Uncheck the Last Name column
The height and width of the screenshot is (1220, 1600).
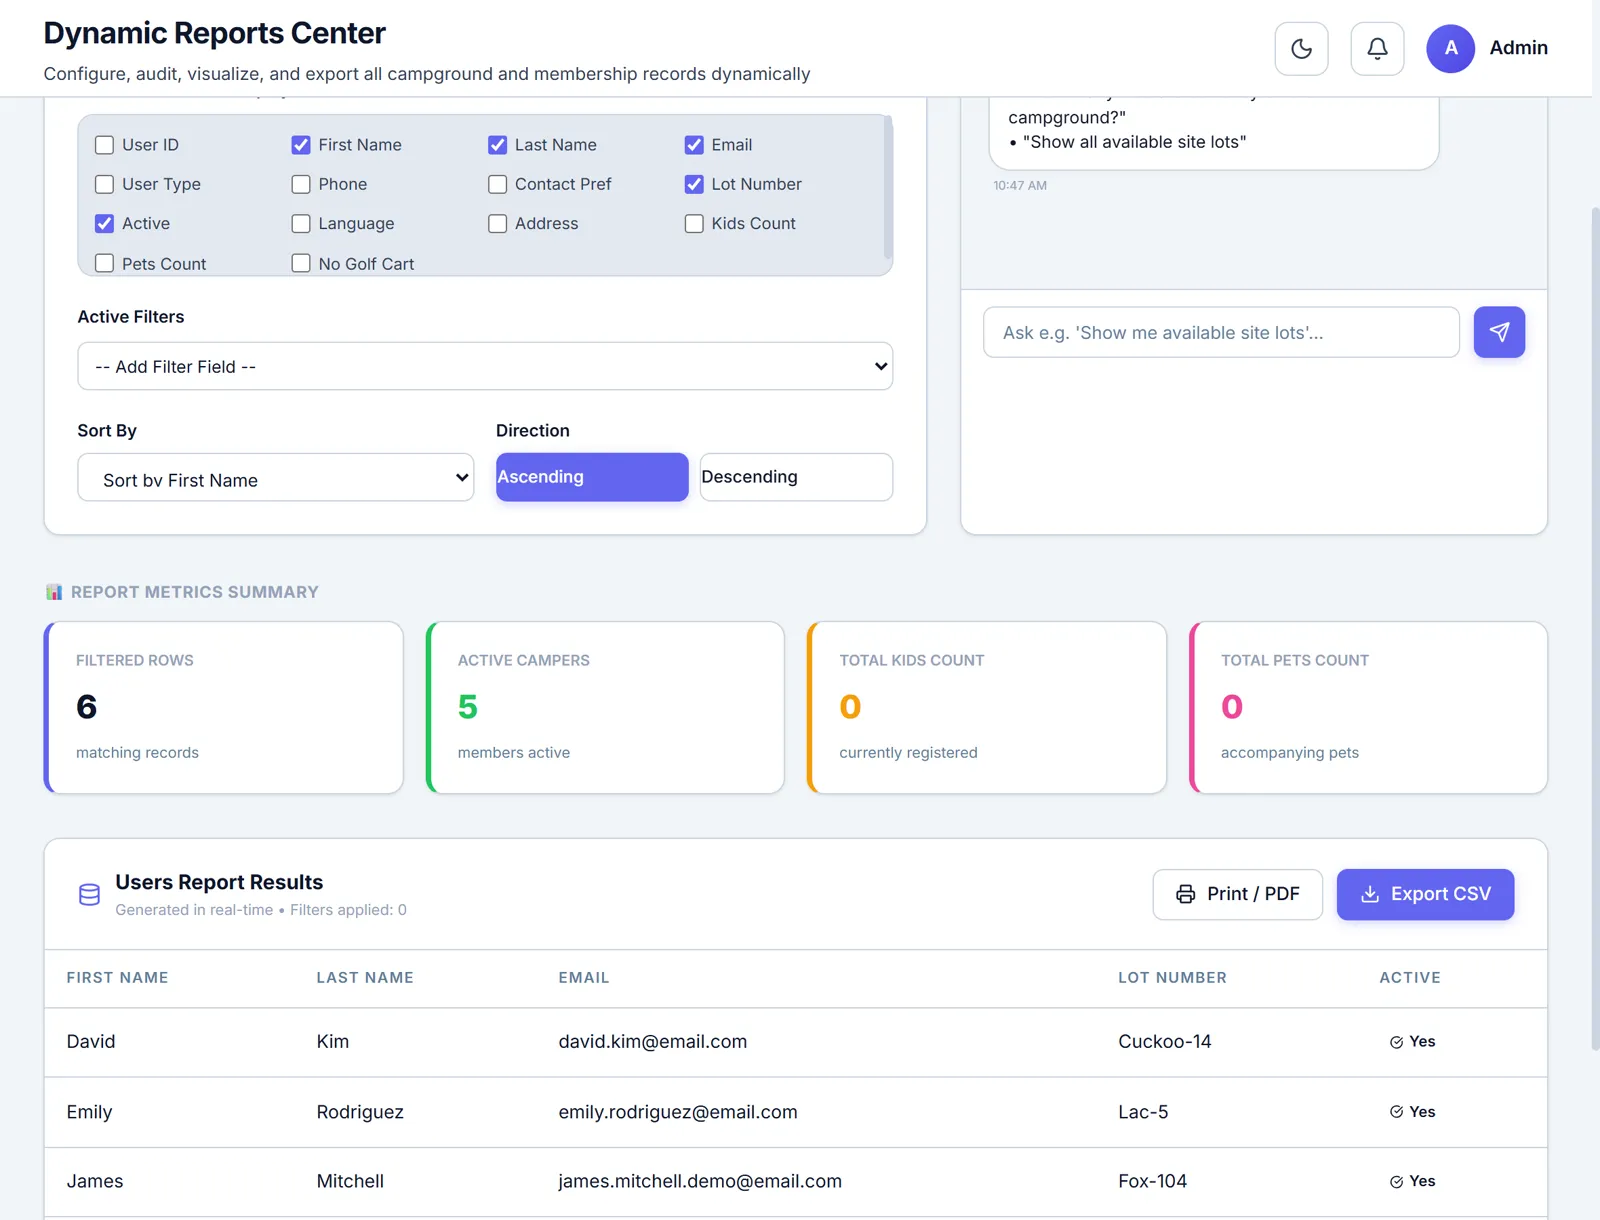[497, 145]
